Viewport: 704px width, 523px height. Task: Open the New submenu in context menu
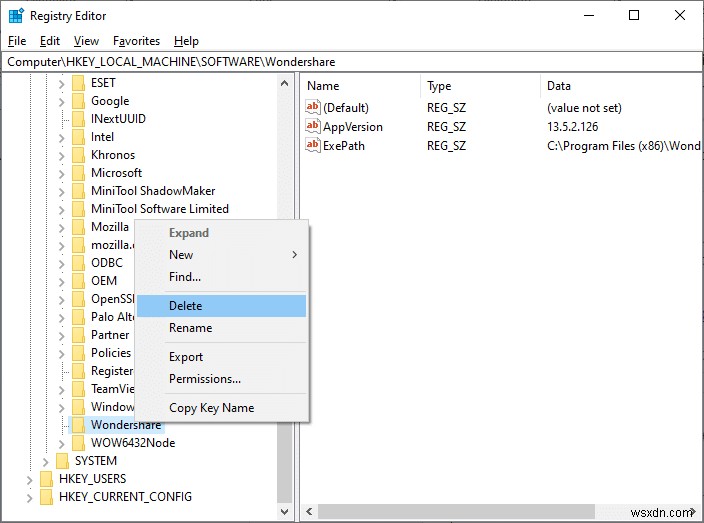click(221, 255)
